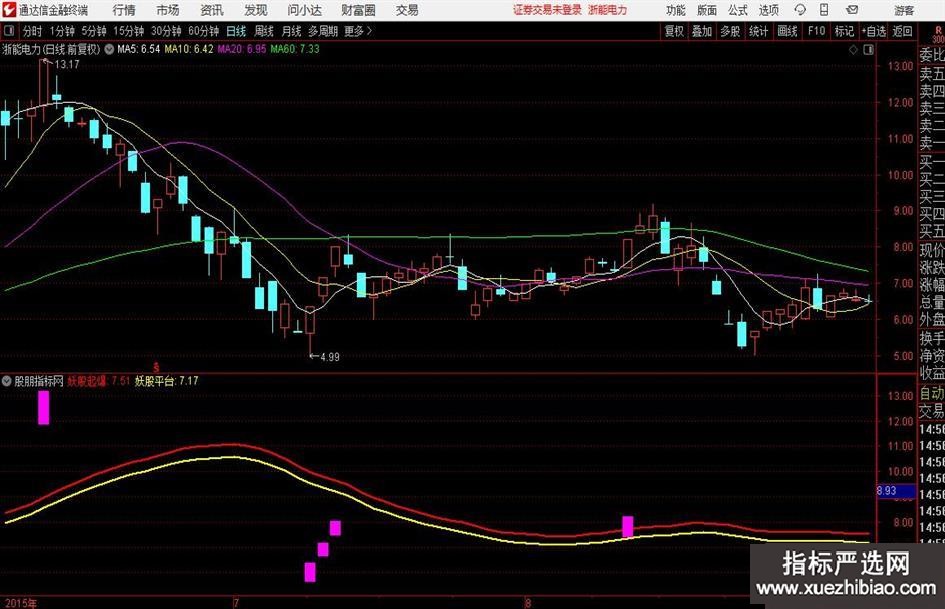This screenshot has height=609, width=945.
Task: Click the diamond icon above price axis
Action: tap(852, 48)
